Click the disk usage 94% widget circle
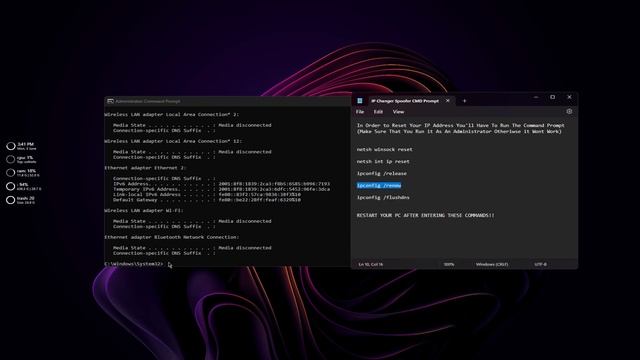Screen dimensions: 640x360 [x=11, y=186]
